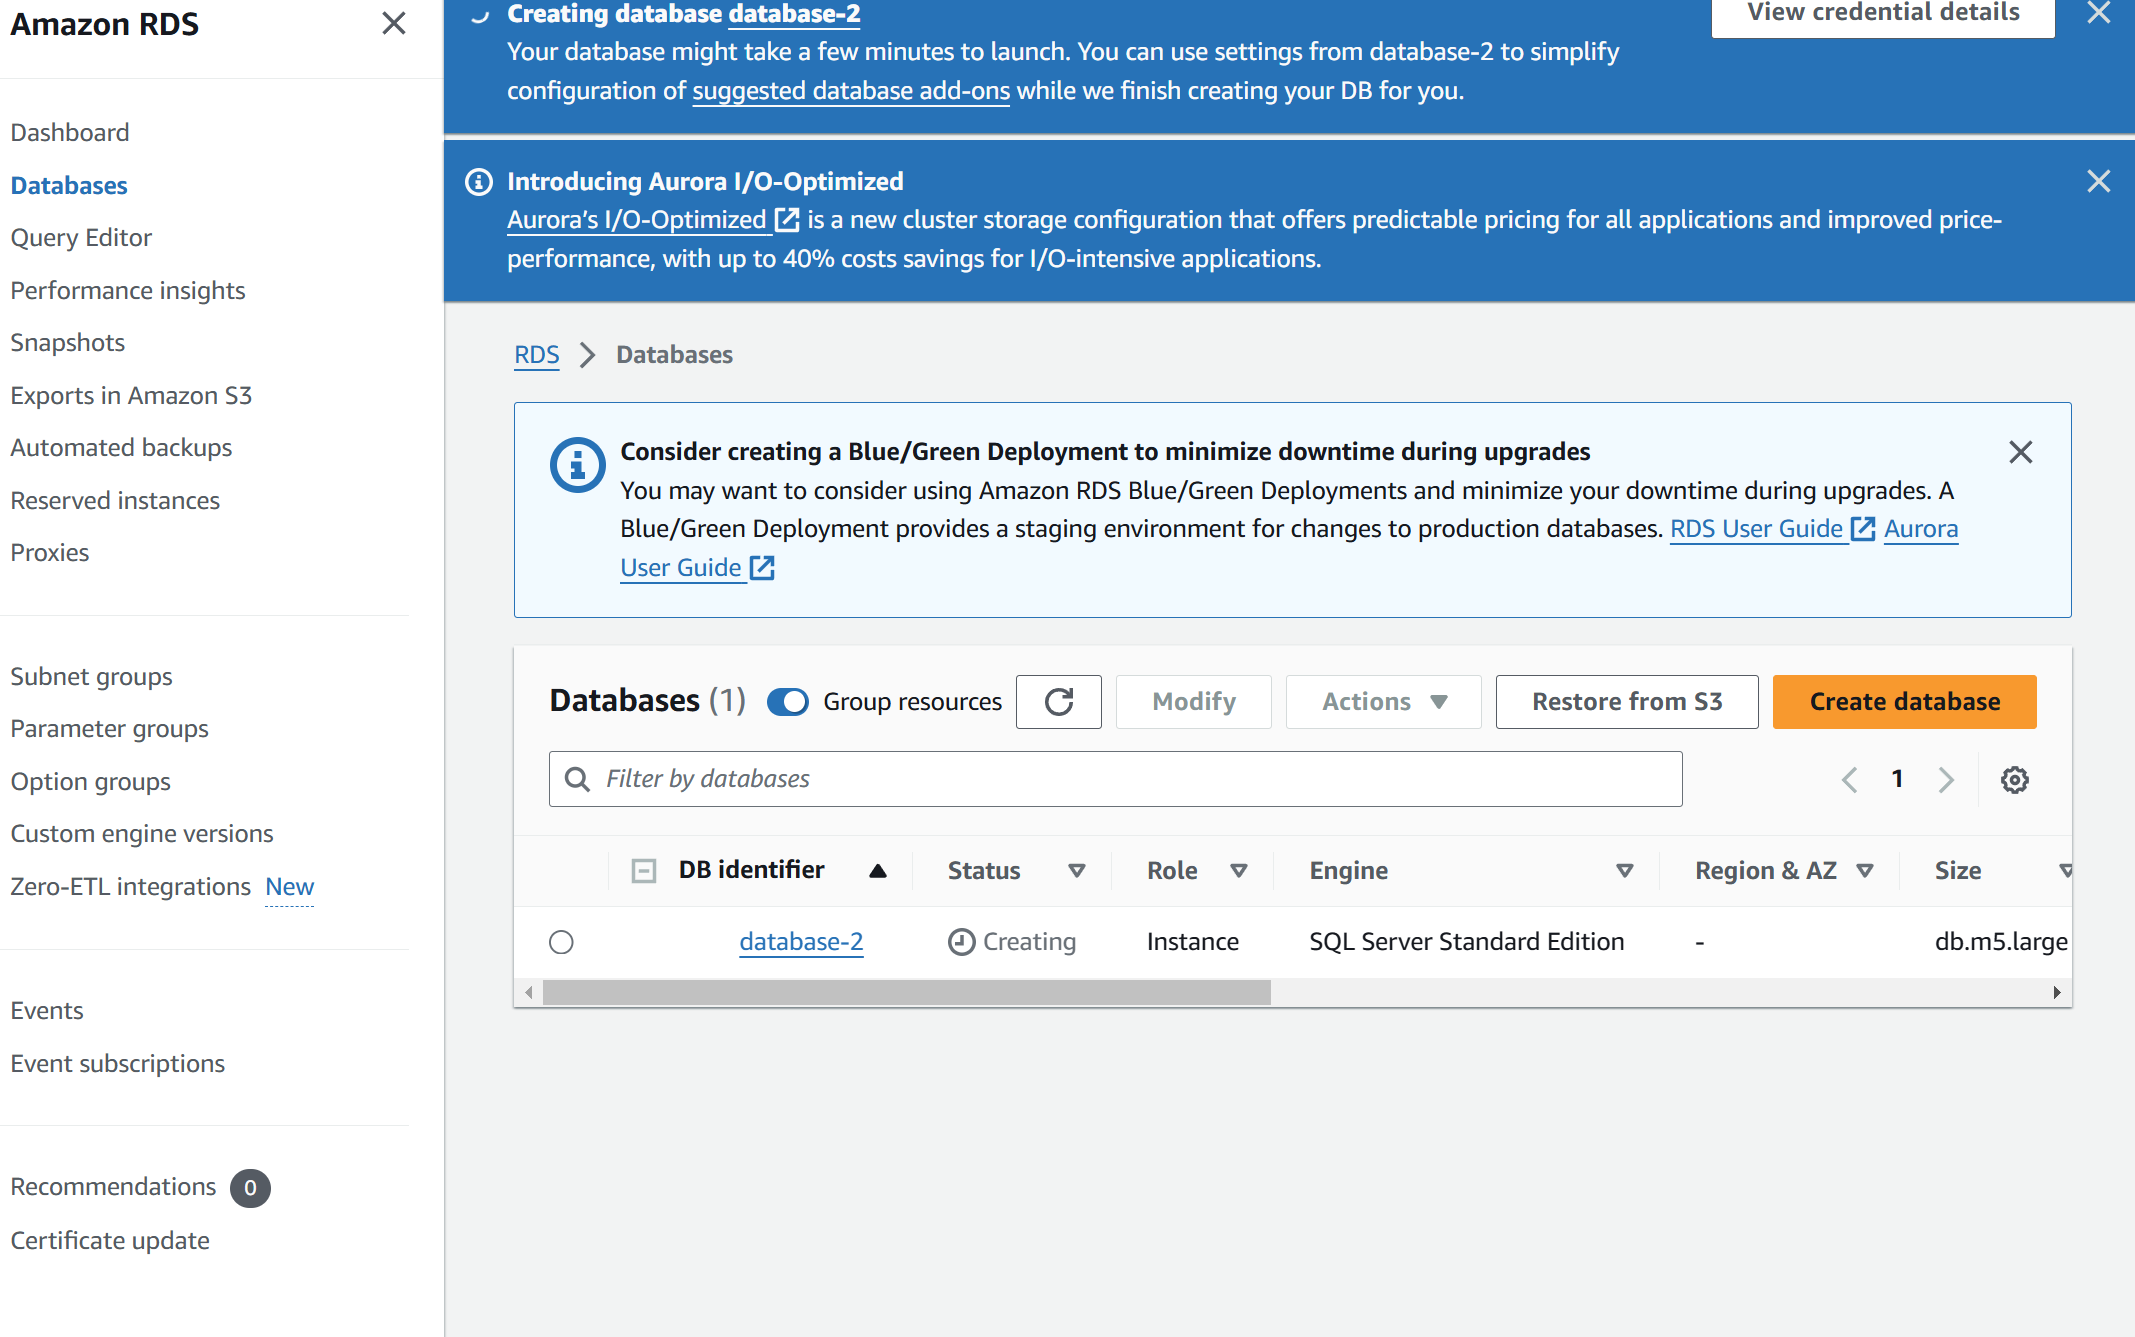Click View credential details button
This screenshot has height=1337, width=2135.
click(x=1883, y=16)
